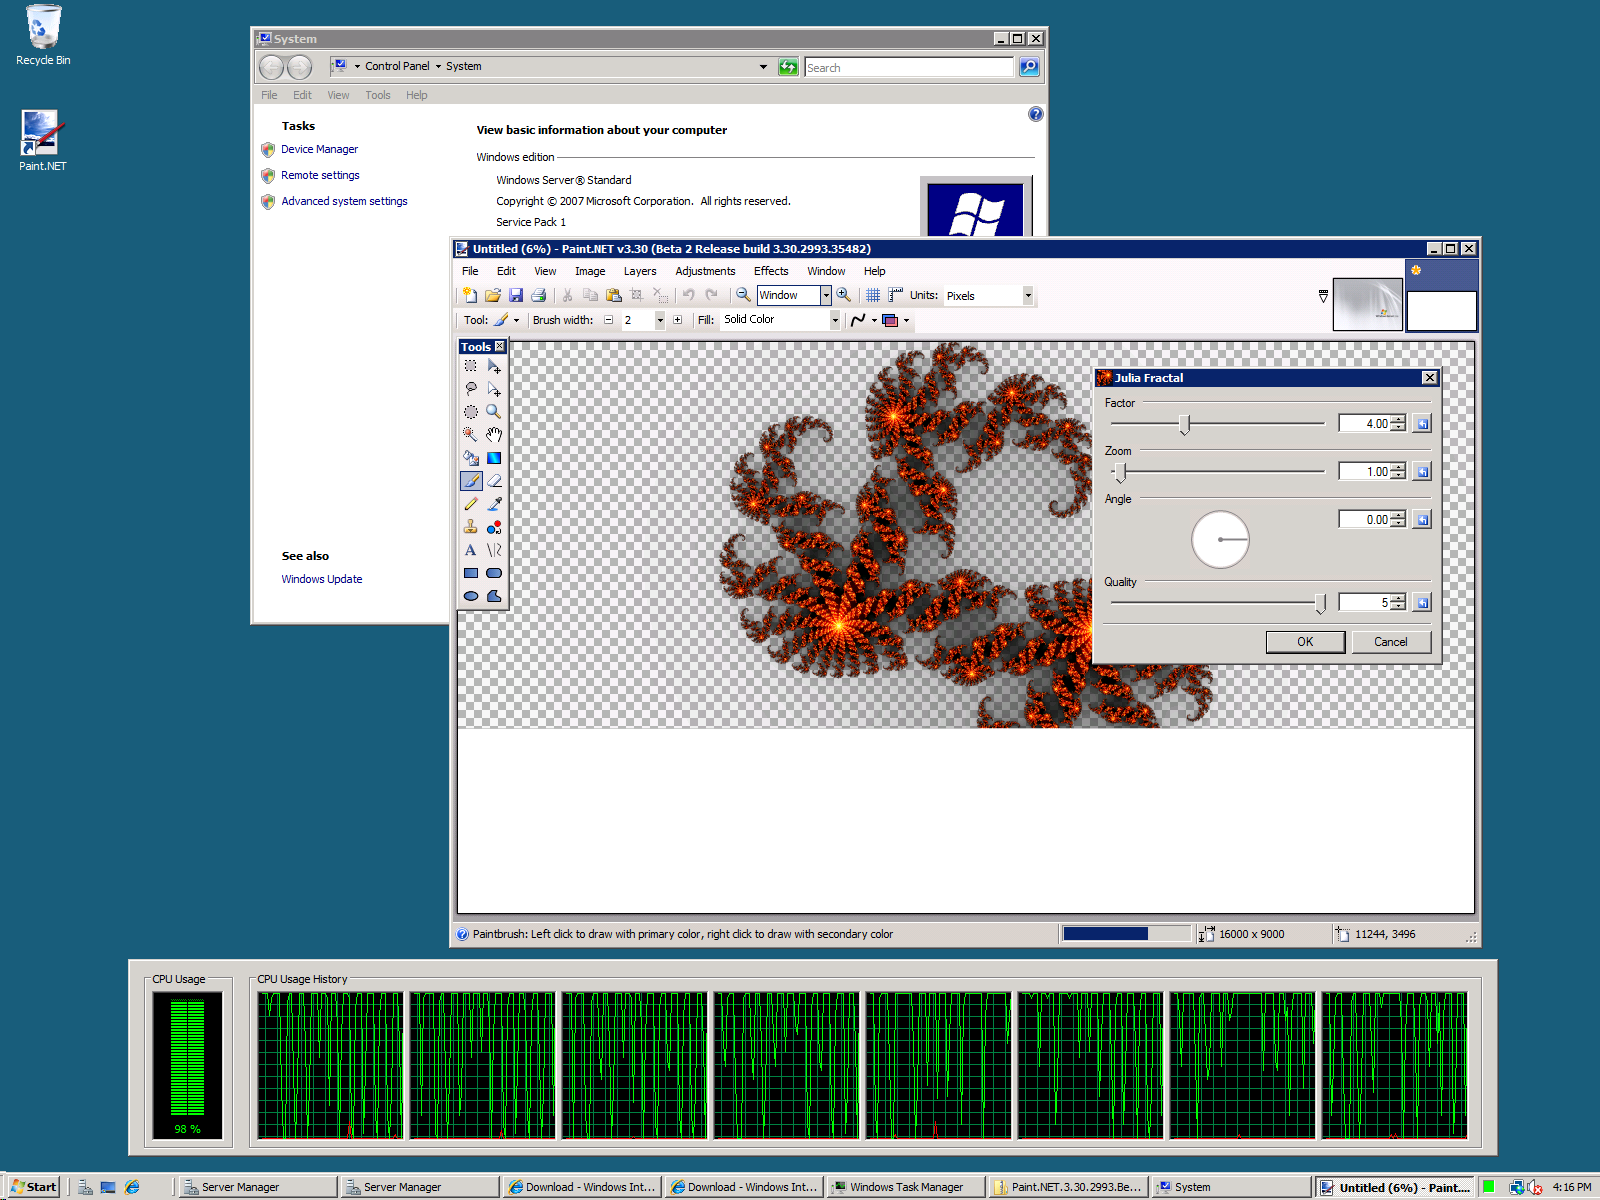Click the Angle dial control
The width and height of the screenshot is (1600, 1200).
coord(1220,540)
